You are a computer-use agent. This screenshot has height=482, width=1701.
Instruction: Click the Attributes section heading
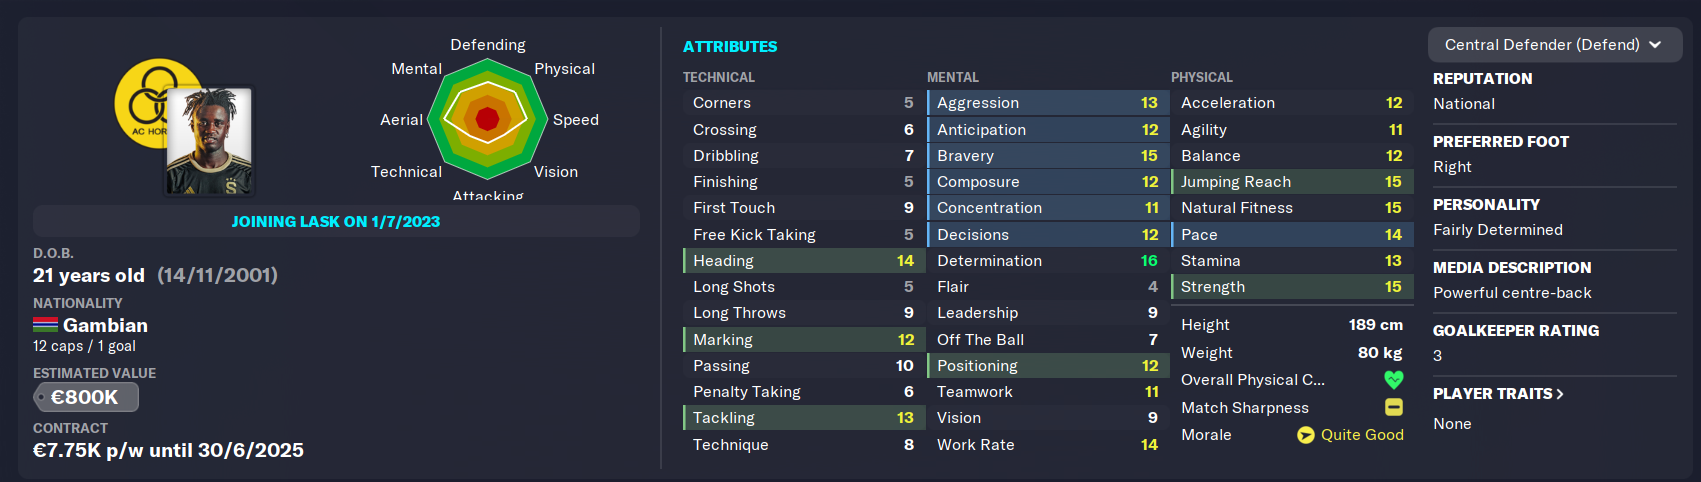click(730, 47)
